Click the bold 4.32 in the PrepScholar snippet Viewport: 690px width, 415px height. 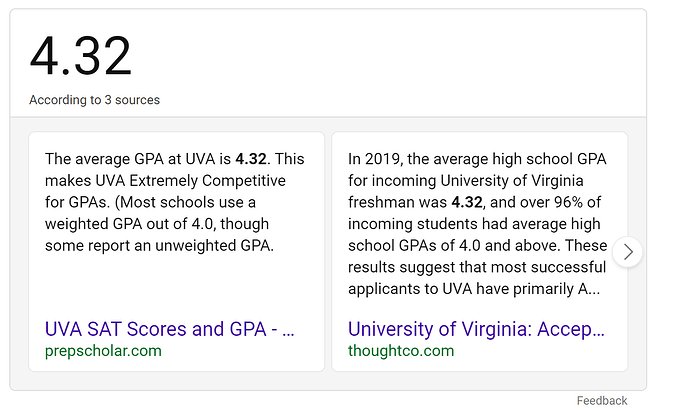[253, 159]
